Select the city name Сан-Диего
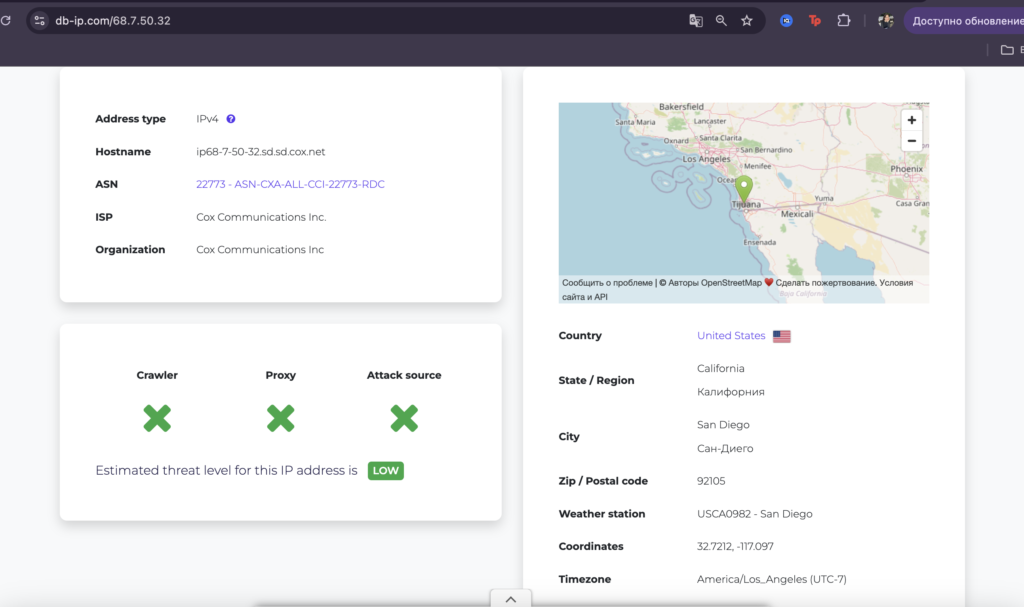Screen dimensions: 1024x607 tap(725, 448)
